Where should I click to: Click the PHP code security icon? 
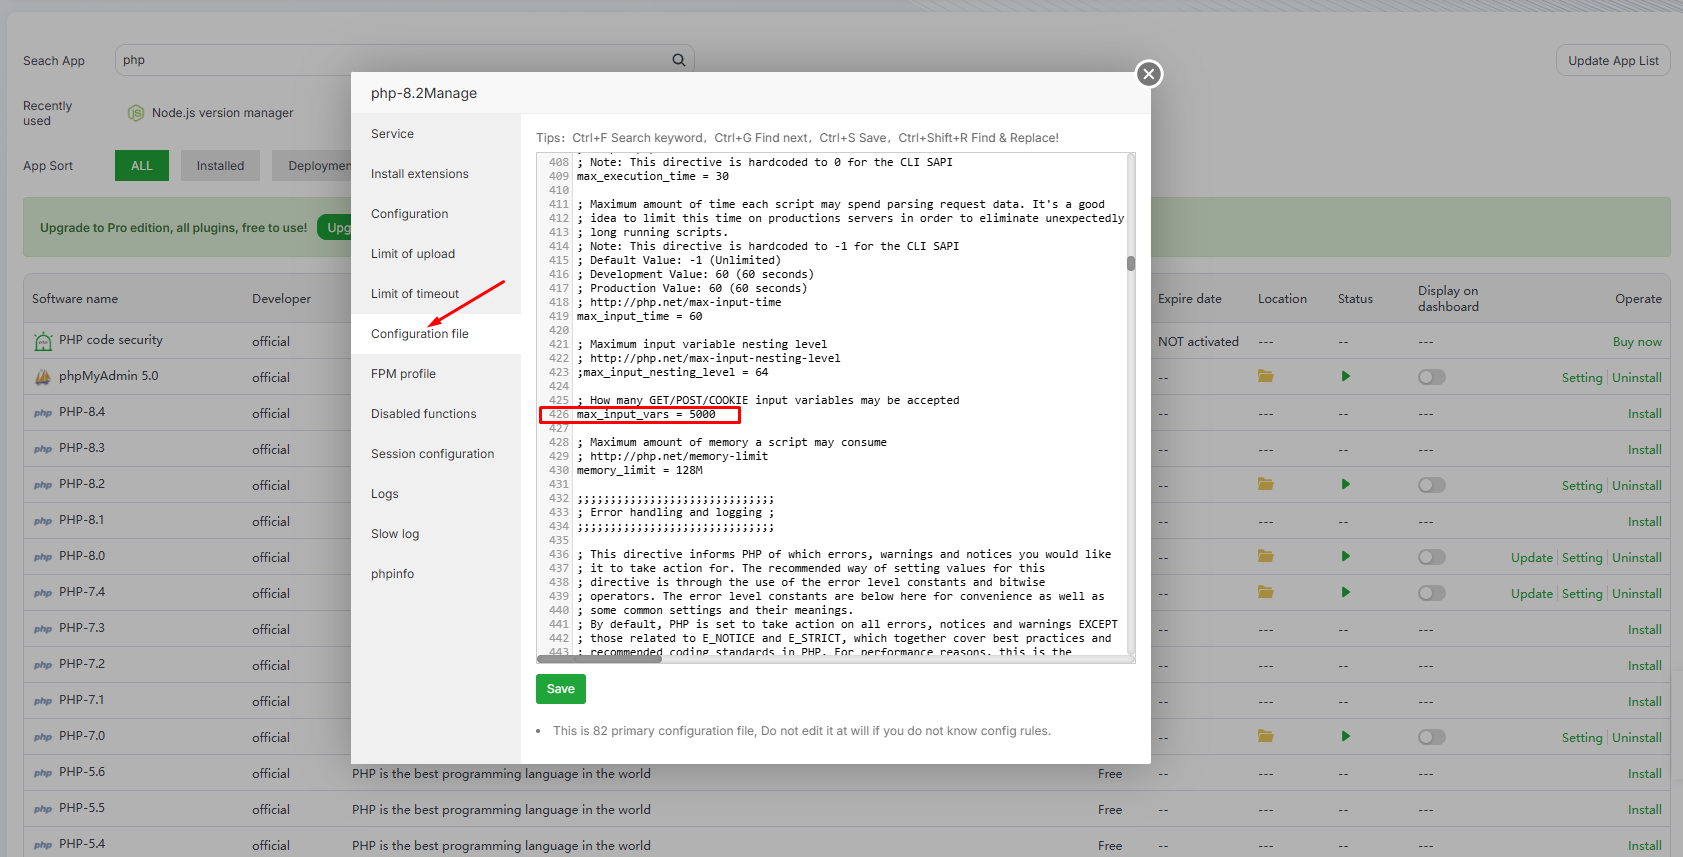pyautogui.click(x=43, y=341)
